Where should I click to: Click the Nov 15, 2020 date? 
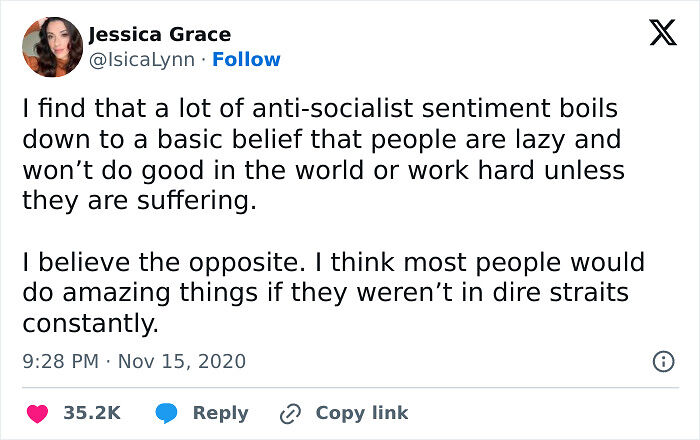[182, 361]
